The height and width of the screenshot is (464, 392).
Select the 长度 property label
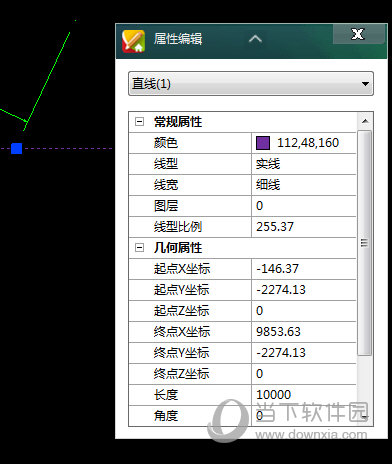point(166,395)
